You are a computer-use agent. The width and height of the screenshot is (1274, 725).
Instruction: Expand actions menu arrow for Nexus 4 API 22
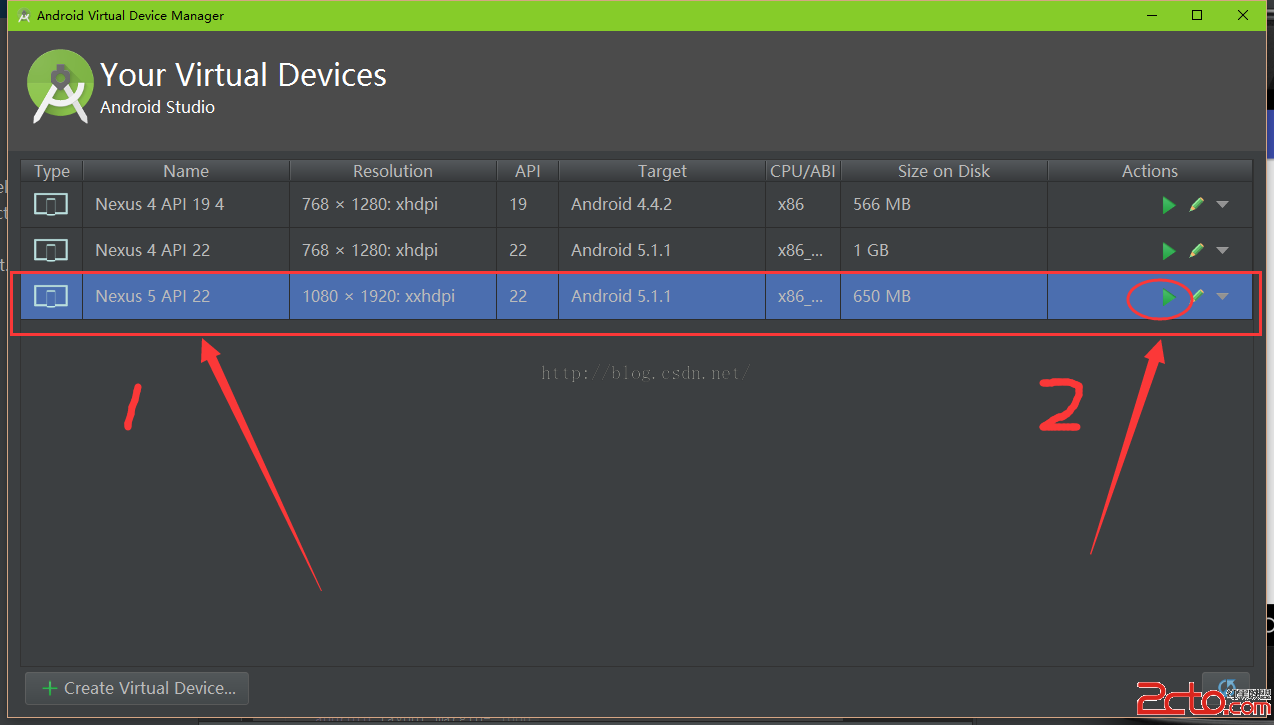coord(1222,251)
